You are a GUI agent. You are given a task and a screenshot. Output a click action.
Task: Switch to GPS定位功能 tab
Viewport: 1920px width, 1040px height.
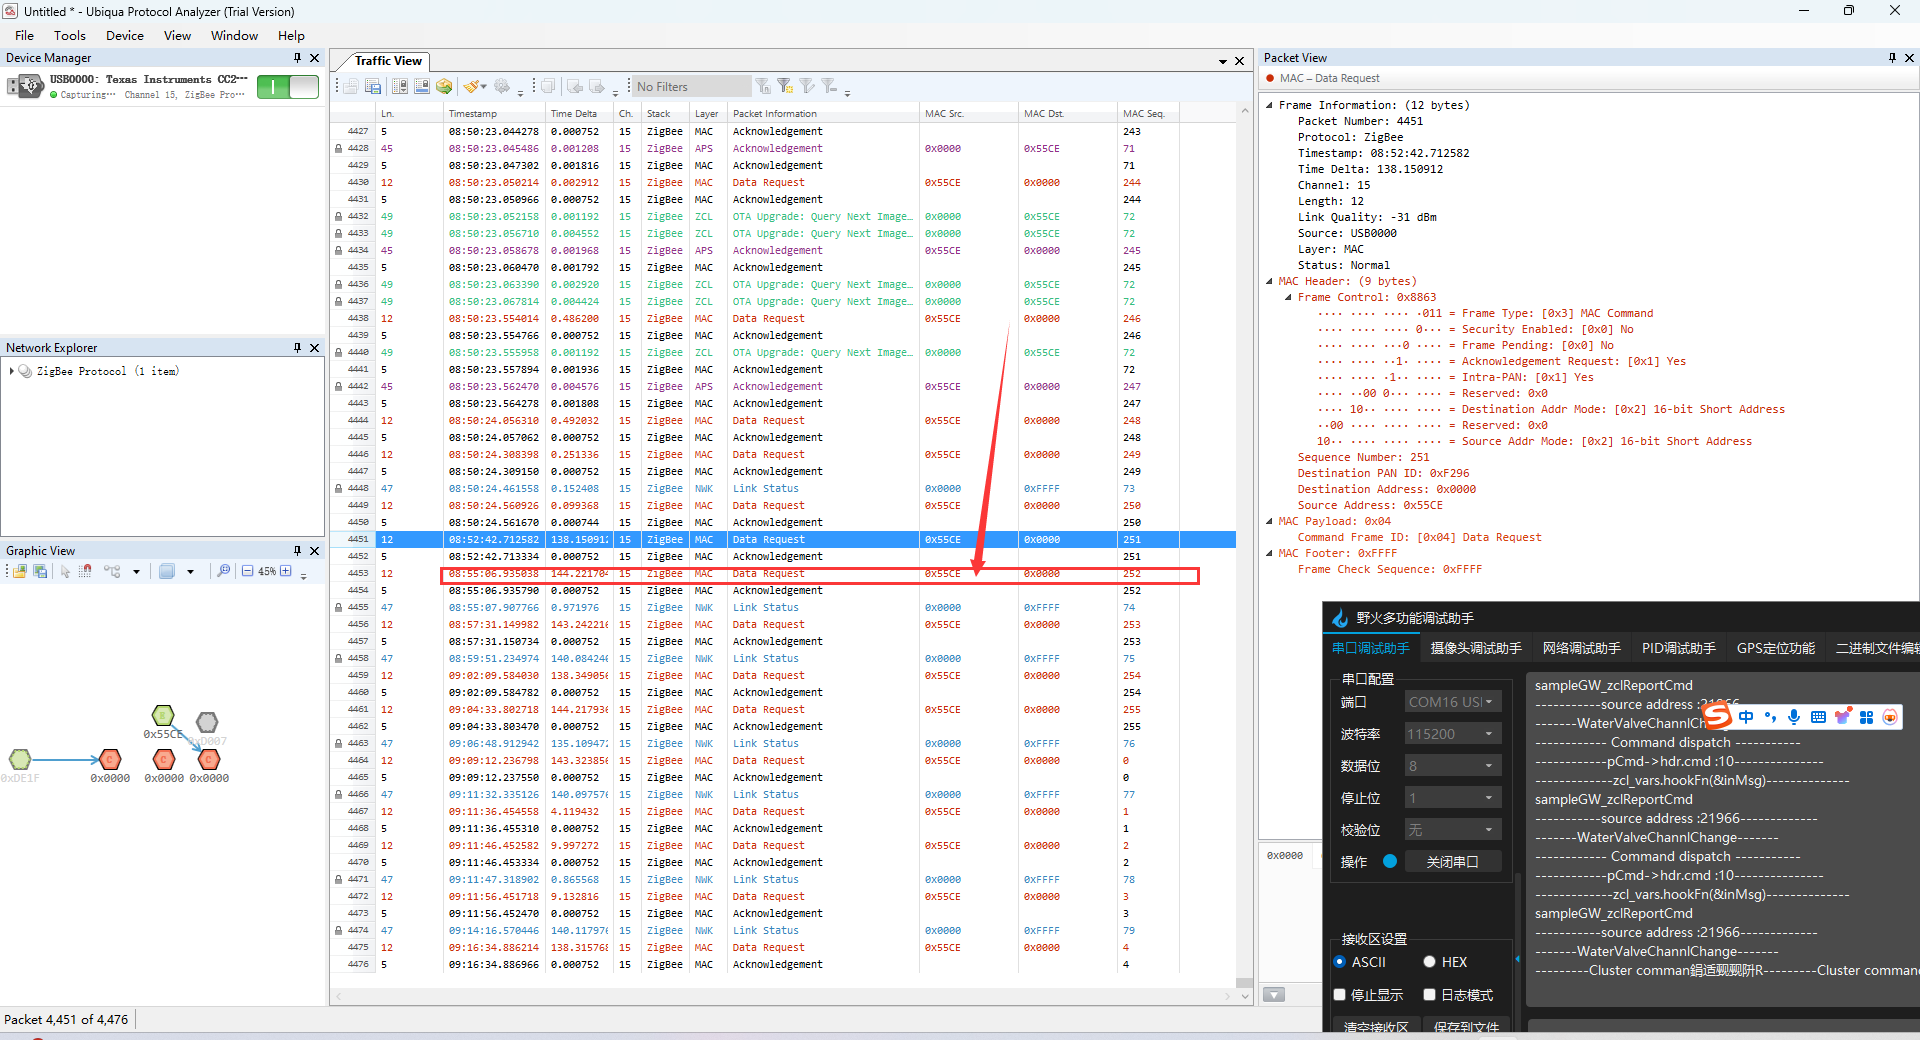1776,648
